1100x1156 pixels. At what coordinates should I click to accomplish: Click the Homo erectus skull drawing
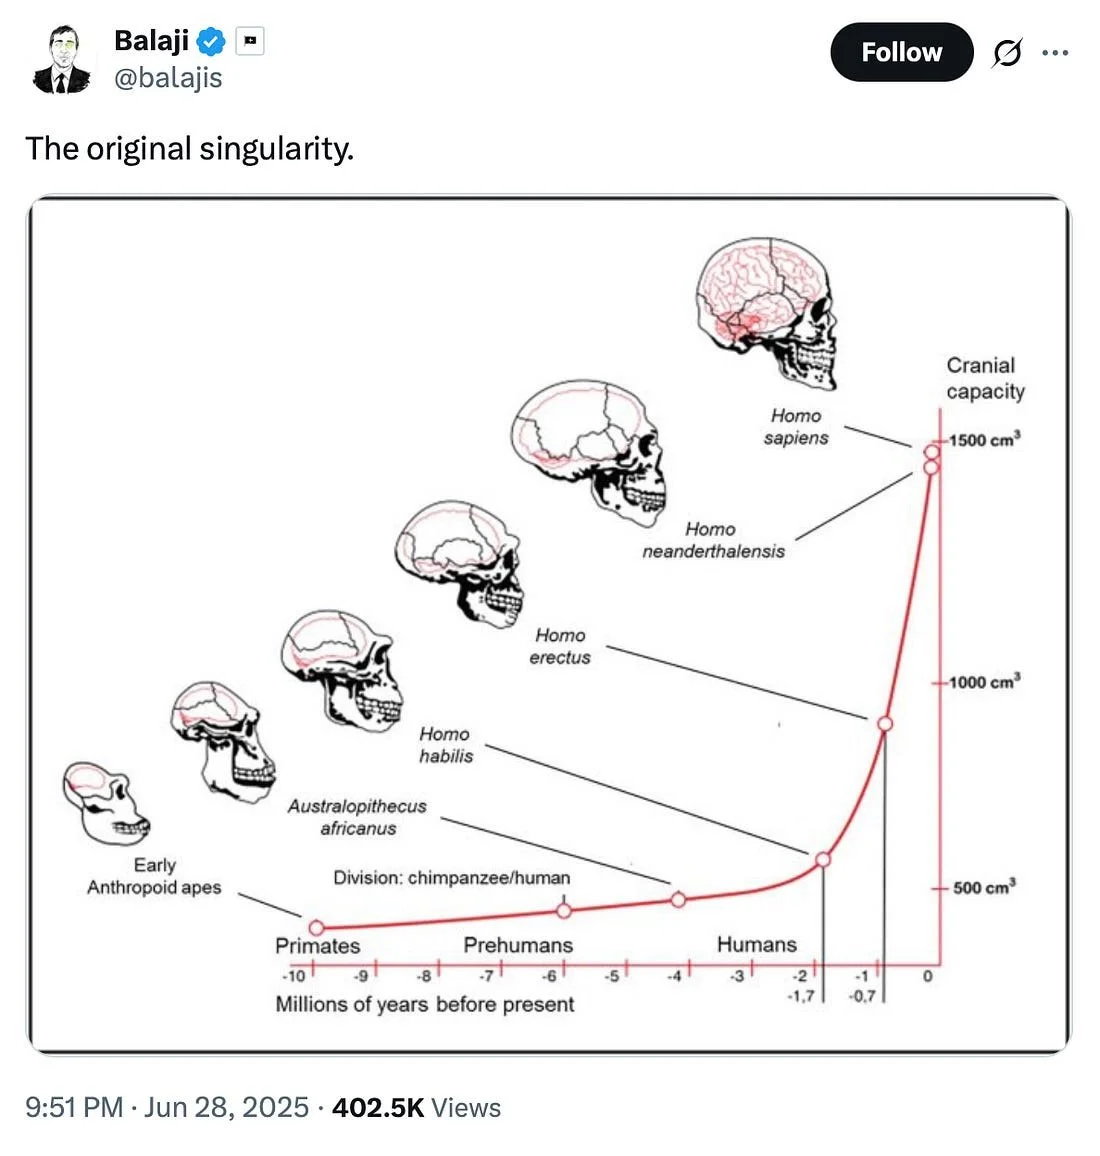pyautogui.click(x=459, y=563)
